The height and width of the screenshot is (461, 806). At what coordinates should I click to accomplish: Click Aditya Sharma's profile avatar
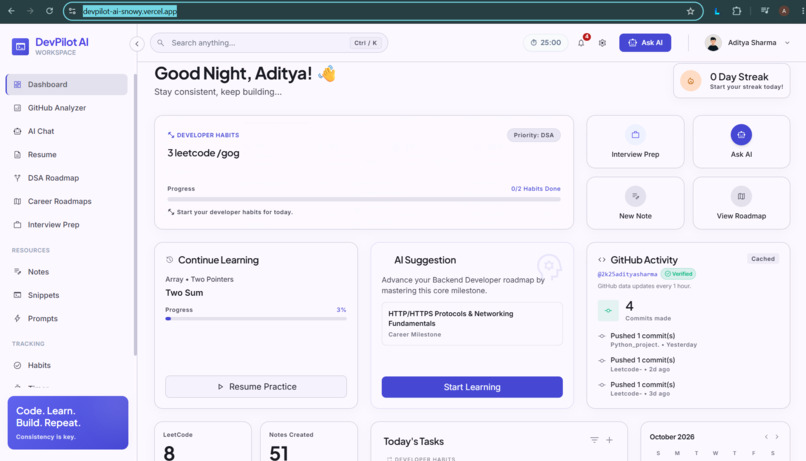click(x=713, y=43)
